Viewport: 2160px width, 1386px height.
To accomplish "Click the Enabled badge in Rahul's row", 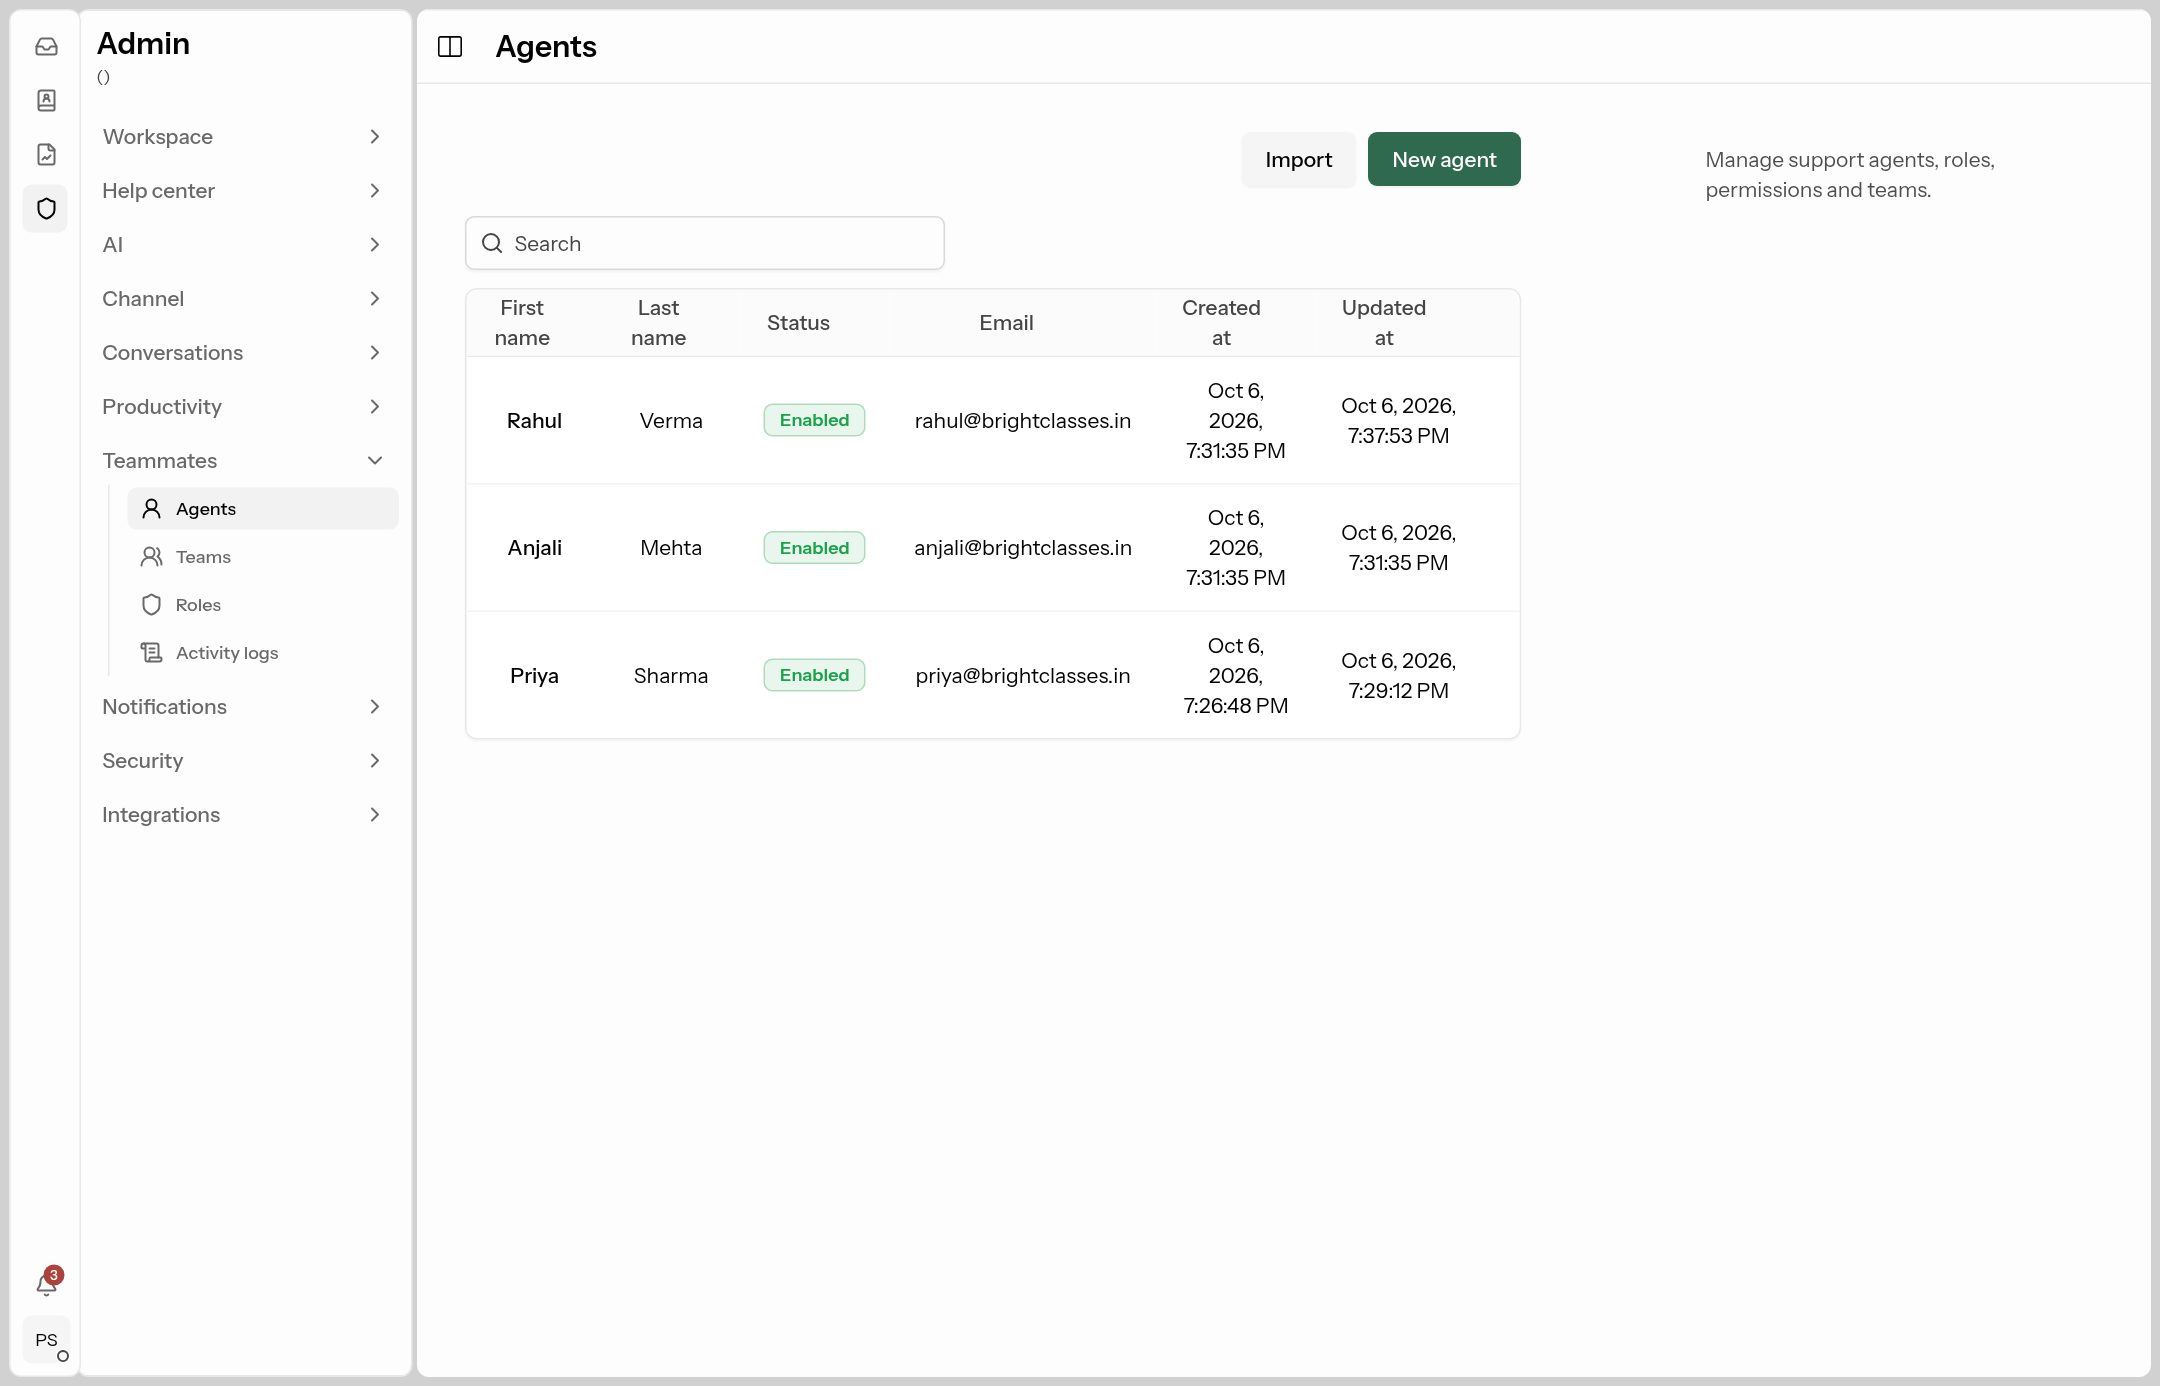I will (814, 421).
